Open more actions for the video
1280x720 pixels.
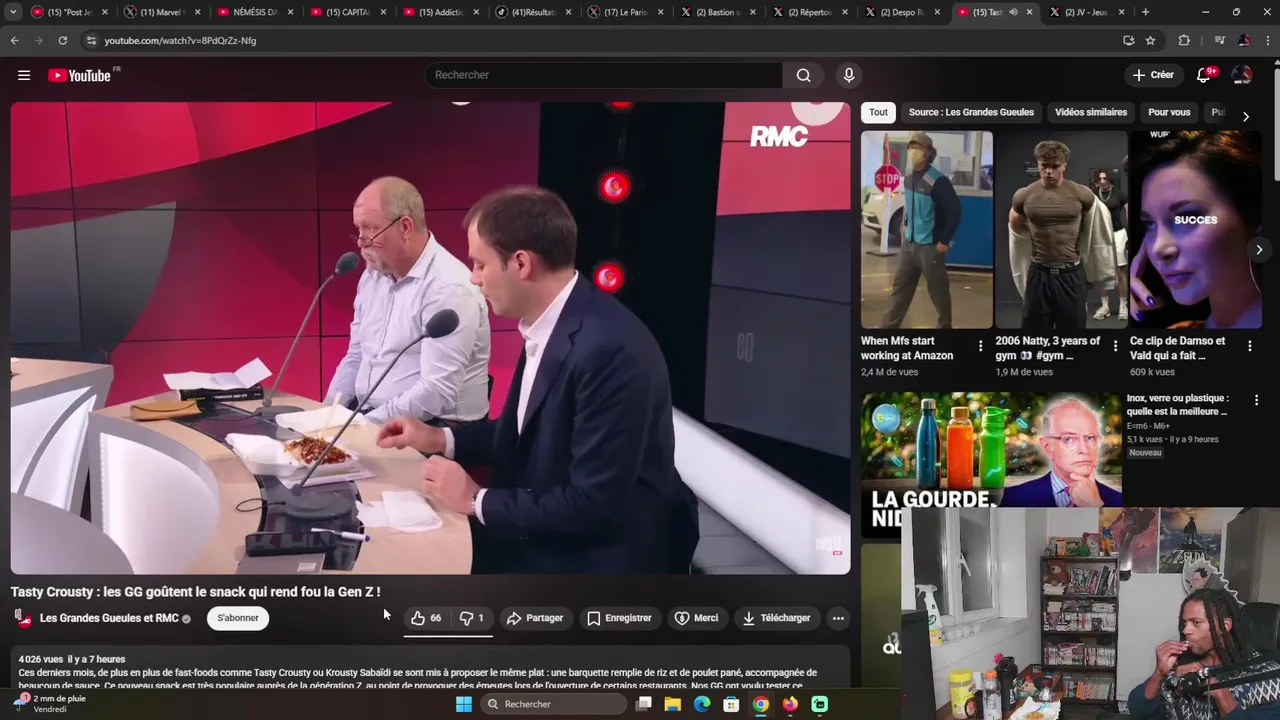point(838,618)
